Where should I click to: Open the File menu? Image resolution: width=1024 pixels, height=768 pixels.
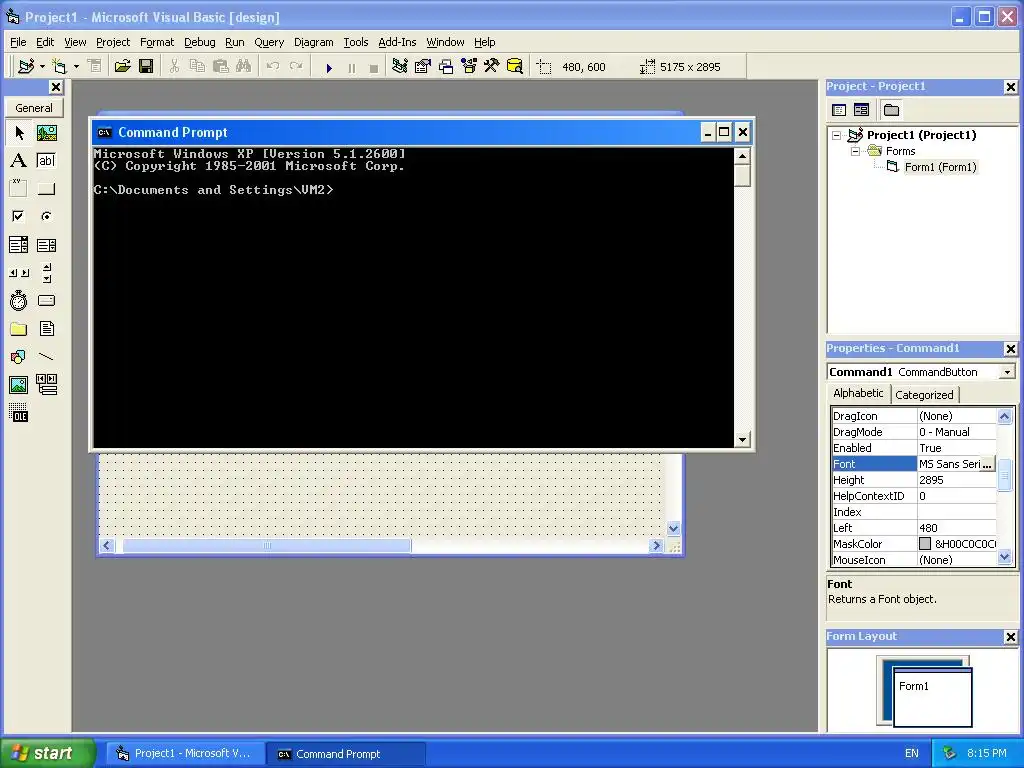tap(18, 42)
